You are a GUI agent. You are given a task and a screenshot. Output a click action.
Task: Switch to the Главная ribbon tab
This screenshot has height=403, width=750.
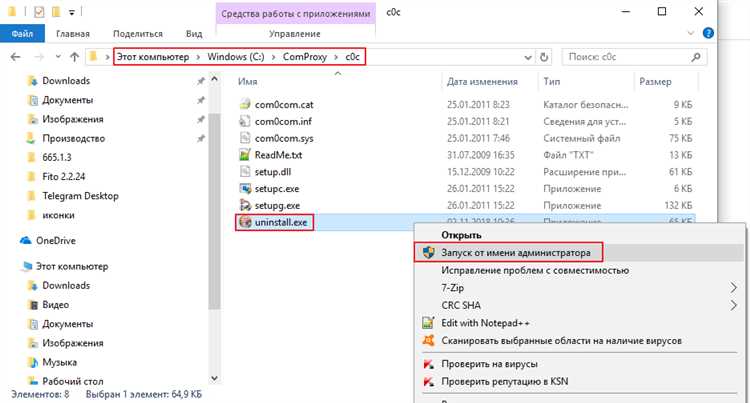(73, 34)
